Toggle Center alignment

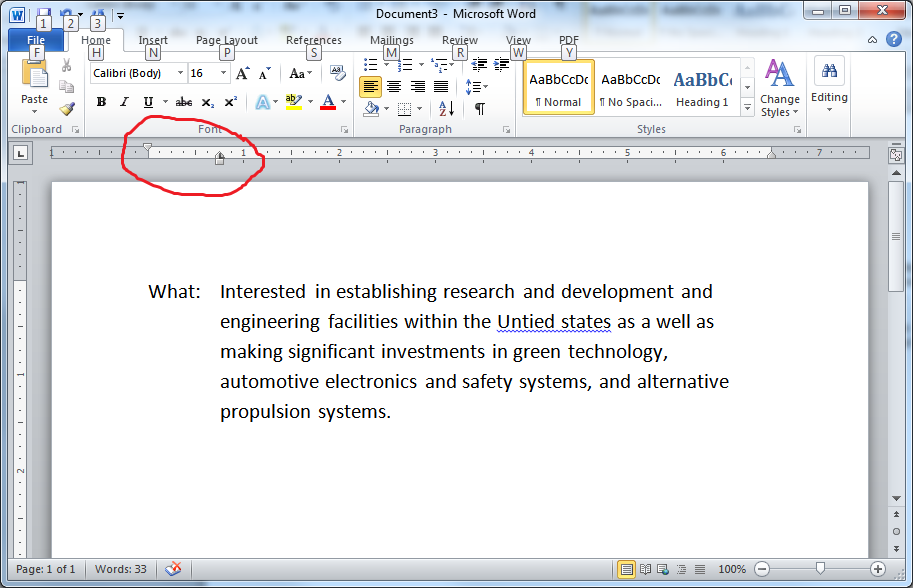(394, 87)
